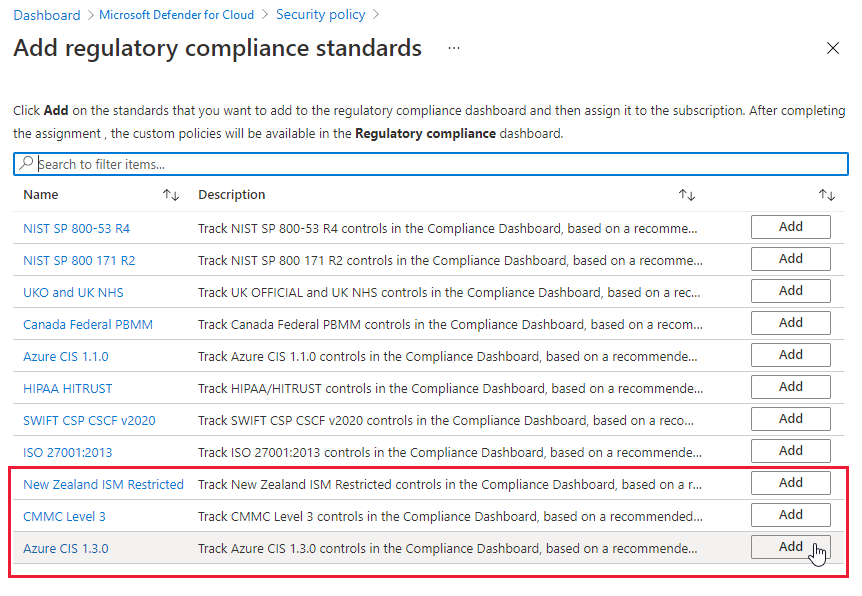The height and width of the screenshot is (596, 862).
Task: Open NIST SP 800 171 R2 link
Action: (79, 261)
